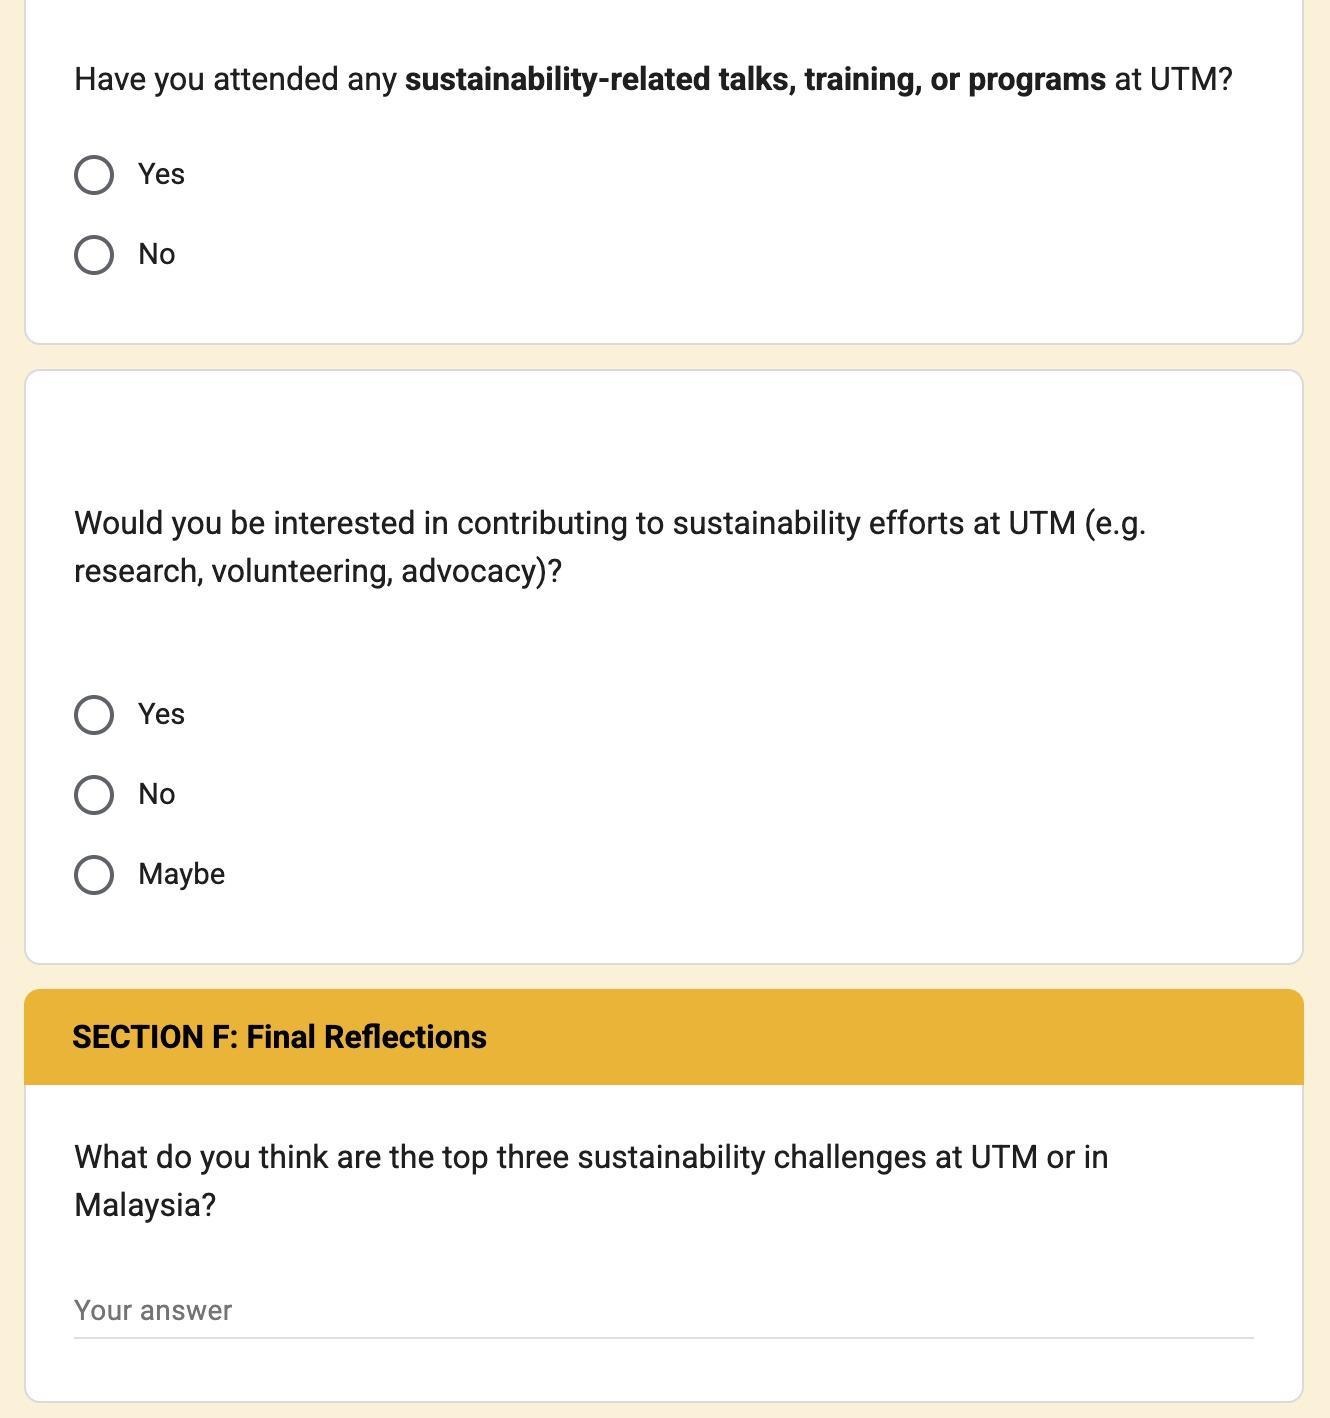Click the 'Would you be interested in contributing' question
The width and height of the screenshot is (1330, 1418).
608,523
